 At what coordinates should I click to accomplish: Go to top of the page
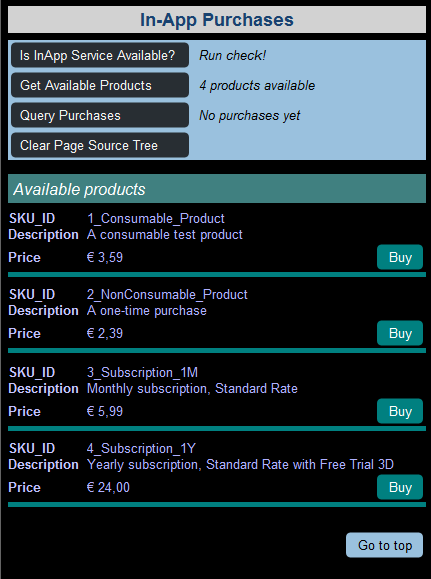point(384,545)
